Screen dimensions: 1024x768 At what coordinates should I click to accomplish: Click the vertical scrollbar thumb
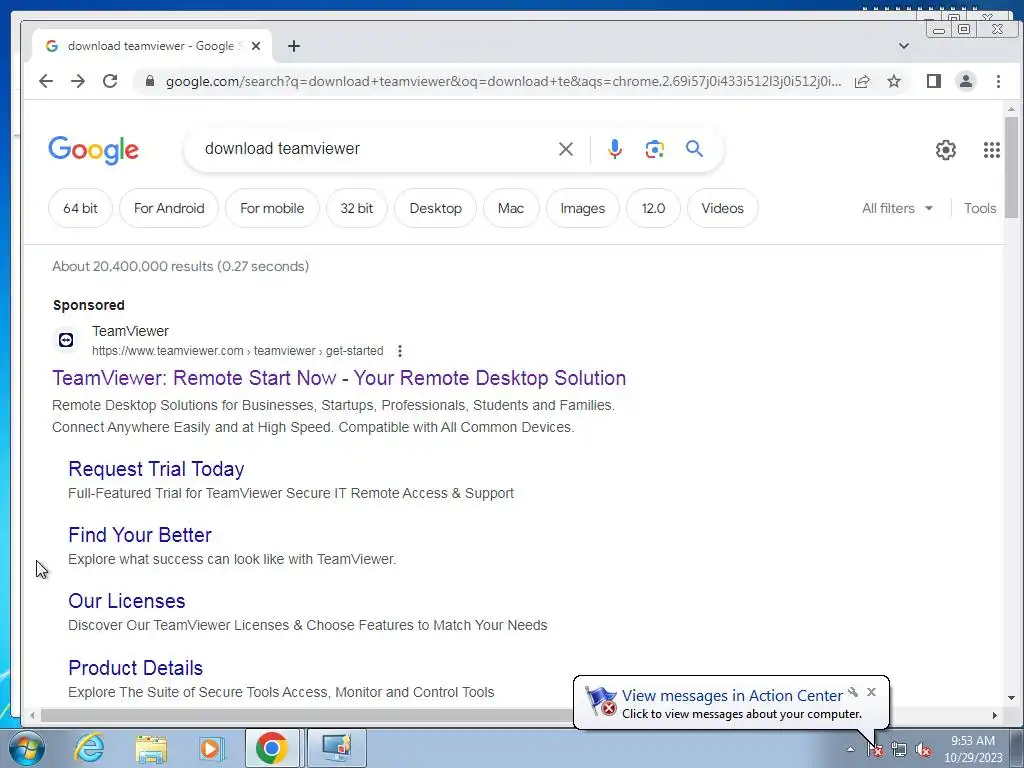[x=1011, y=167]
